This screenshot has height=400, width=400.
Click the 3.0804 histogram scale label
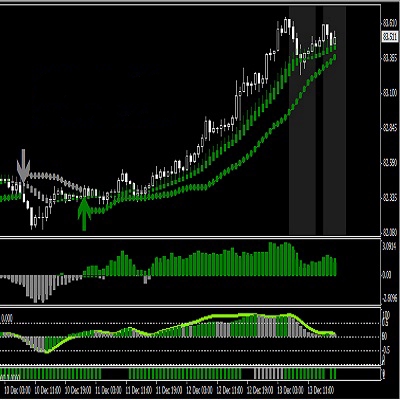point(389,247)
